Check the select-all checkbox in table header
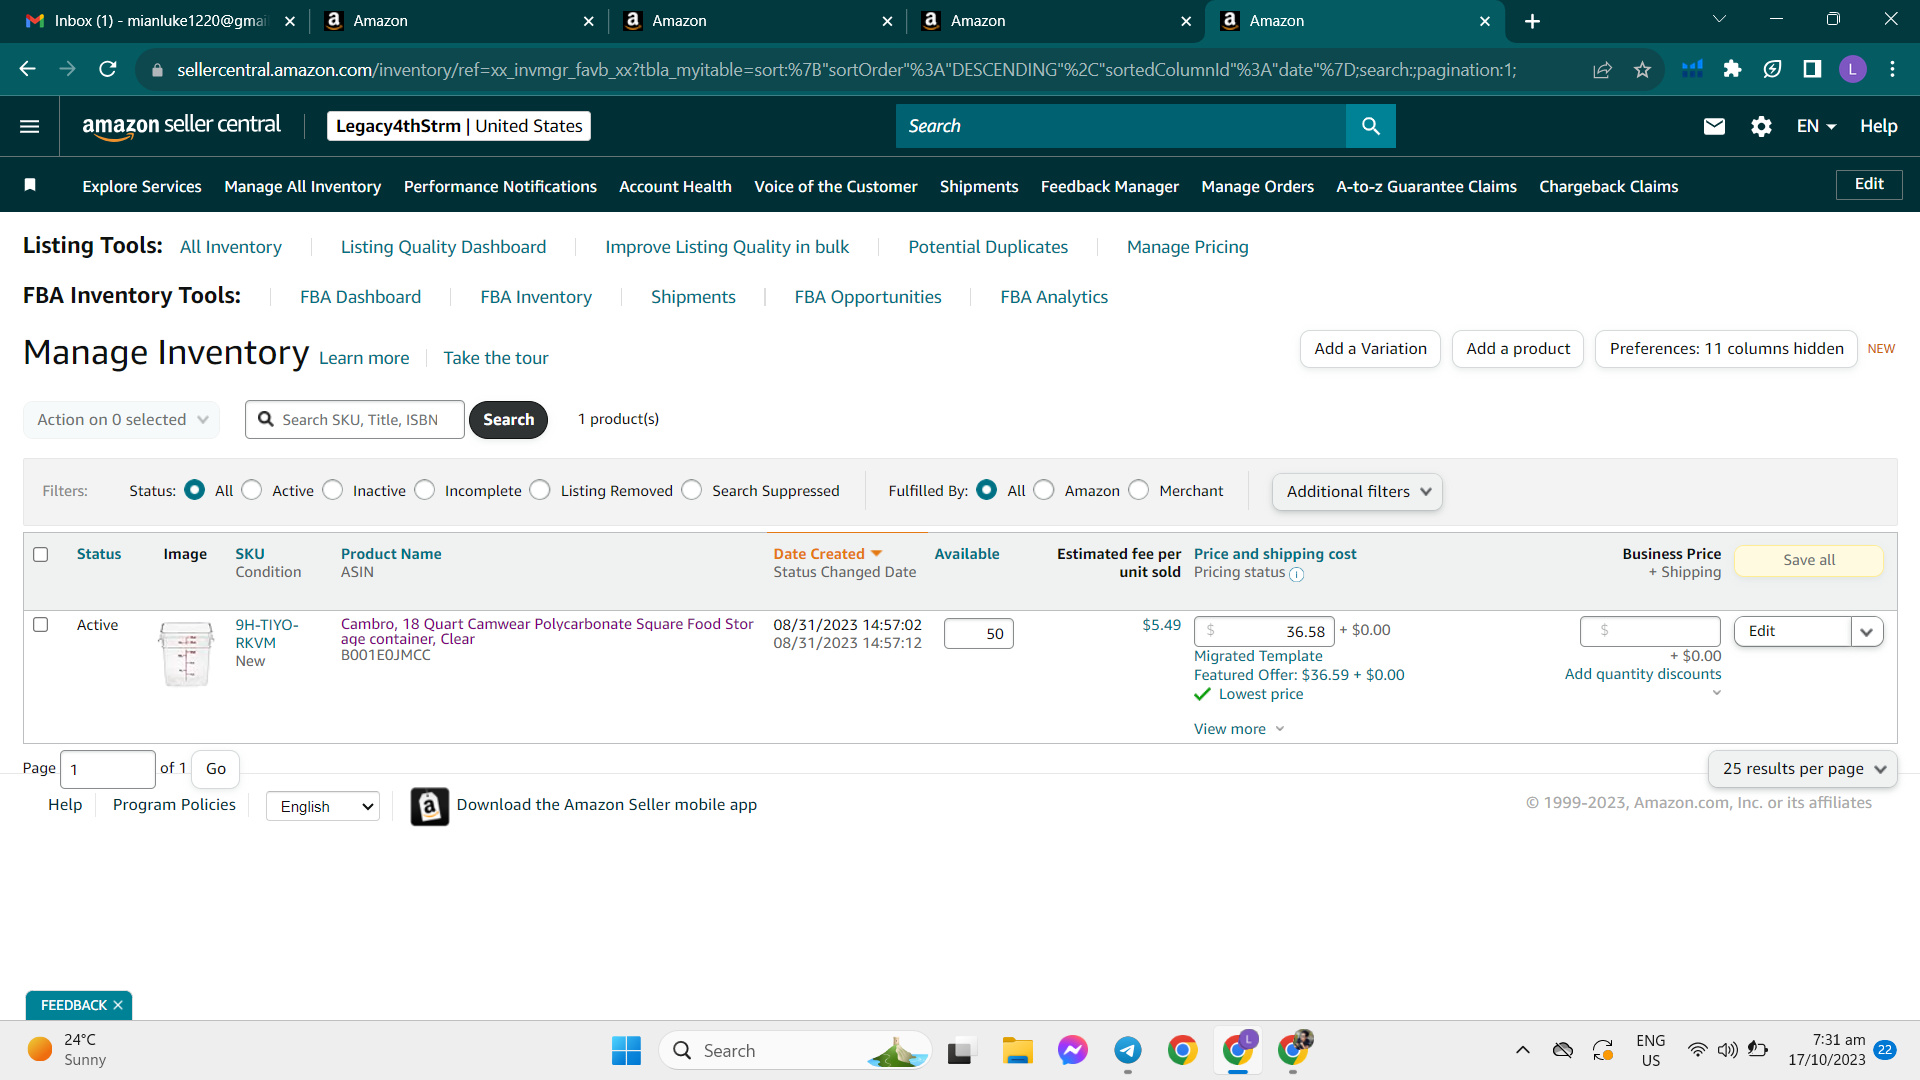This screenshot has height=1080, width=1920. pos(41,554)
